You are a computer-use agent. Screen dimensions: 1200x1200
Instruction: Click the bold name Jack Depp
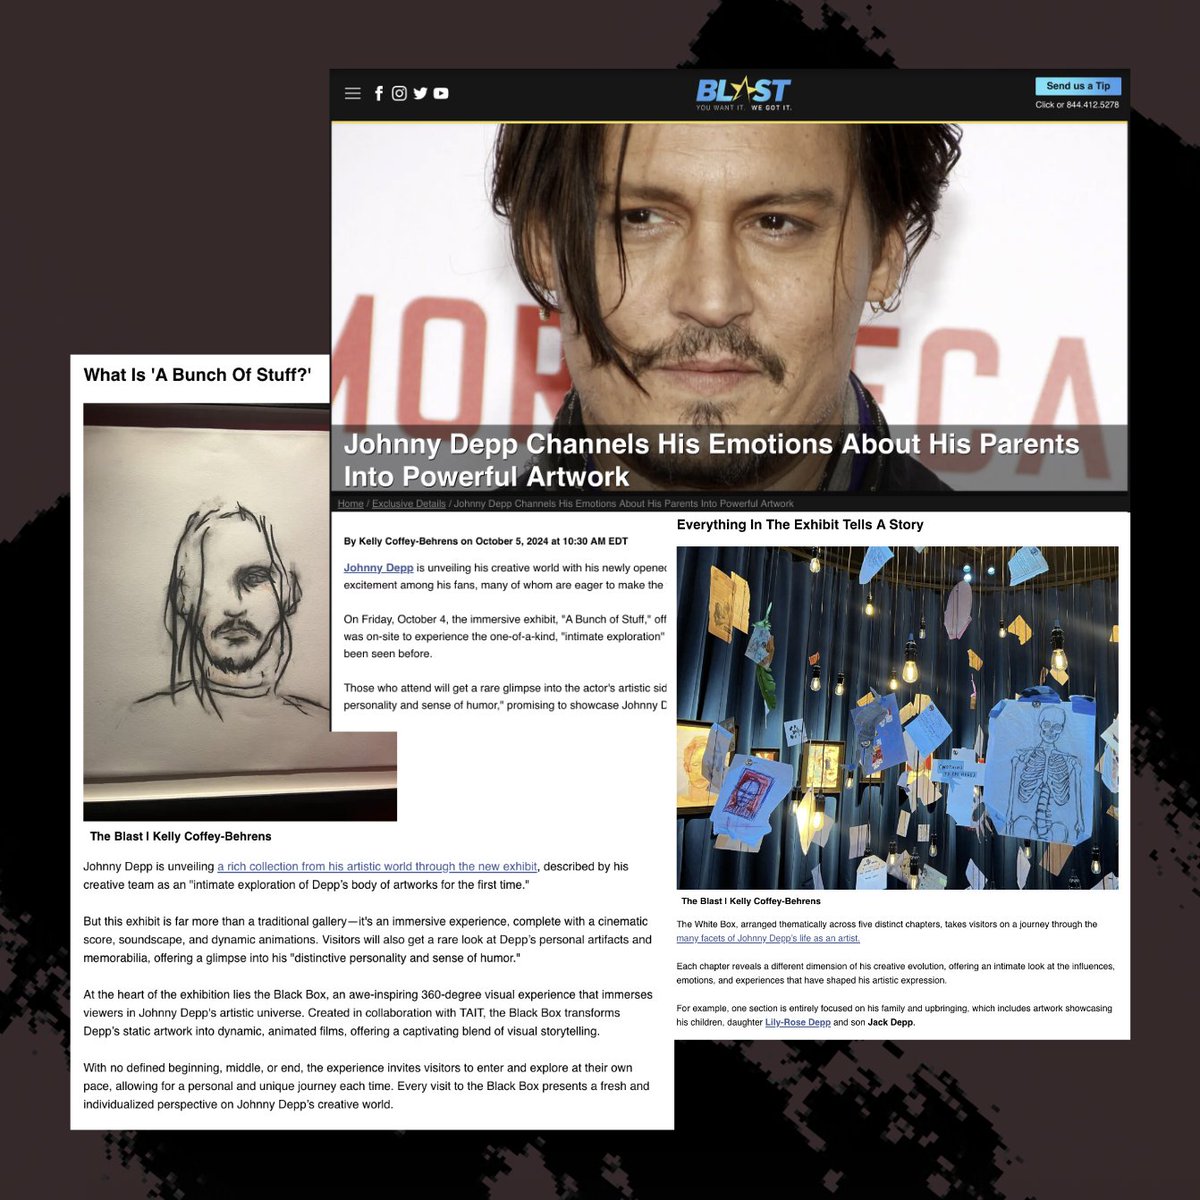[x=890, y=1022]
